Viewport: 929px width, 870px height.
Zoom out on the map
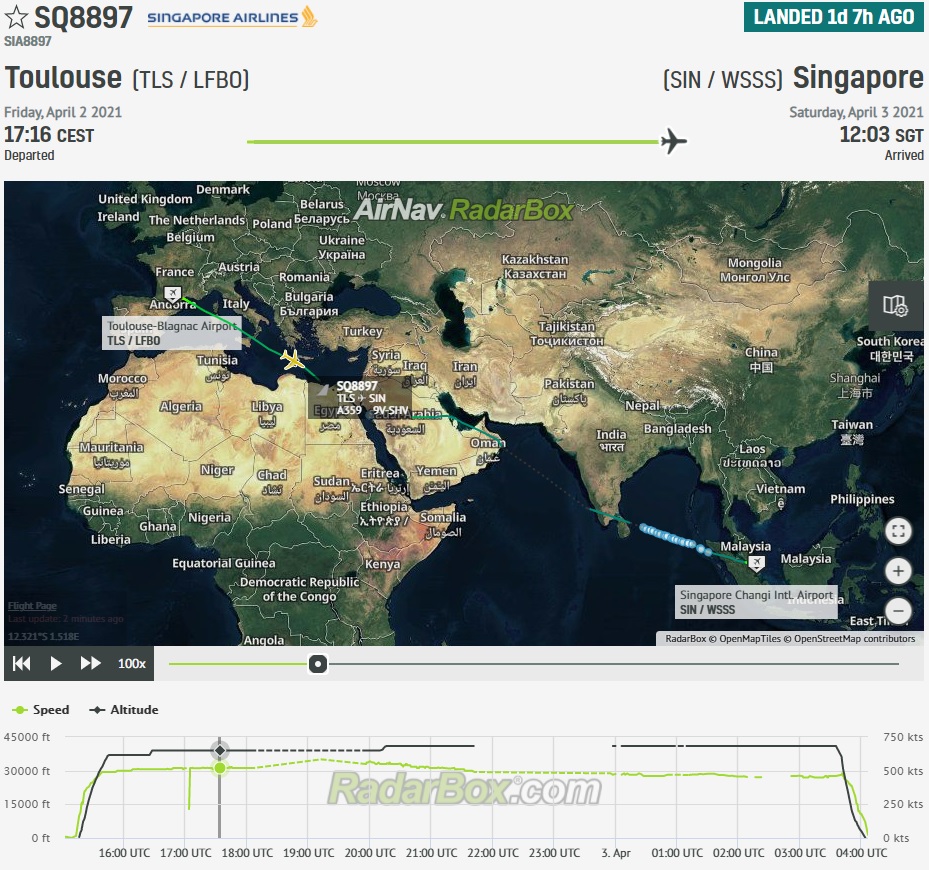point(898,610)
